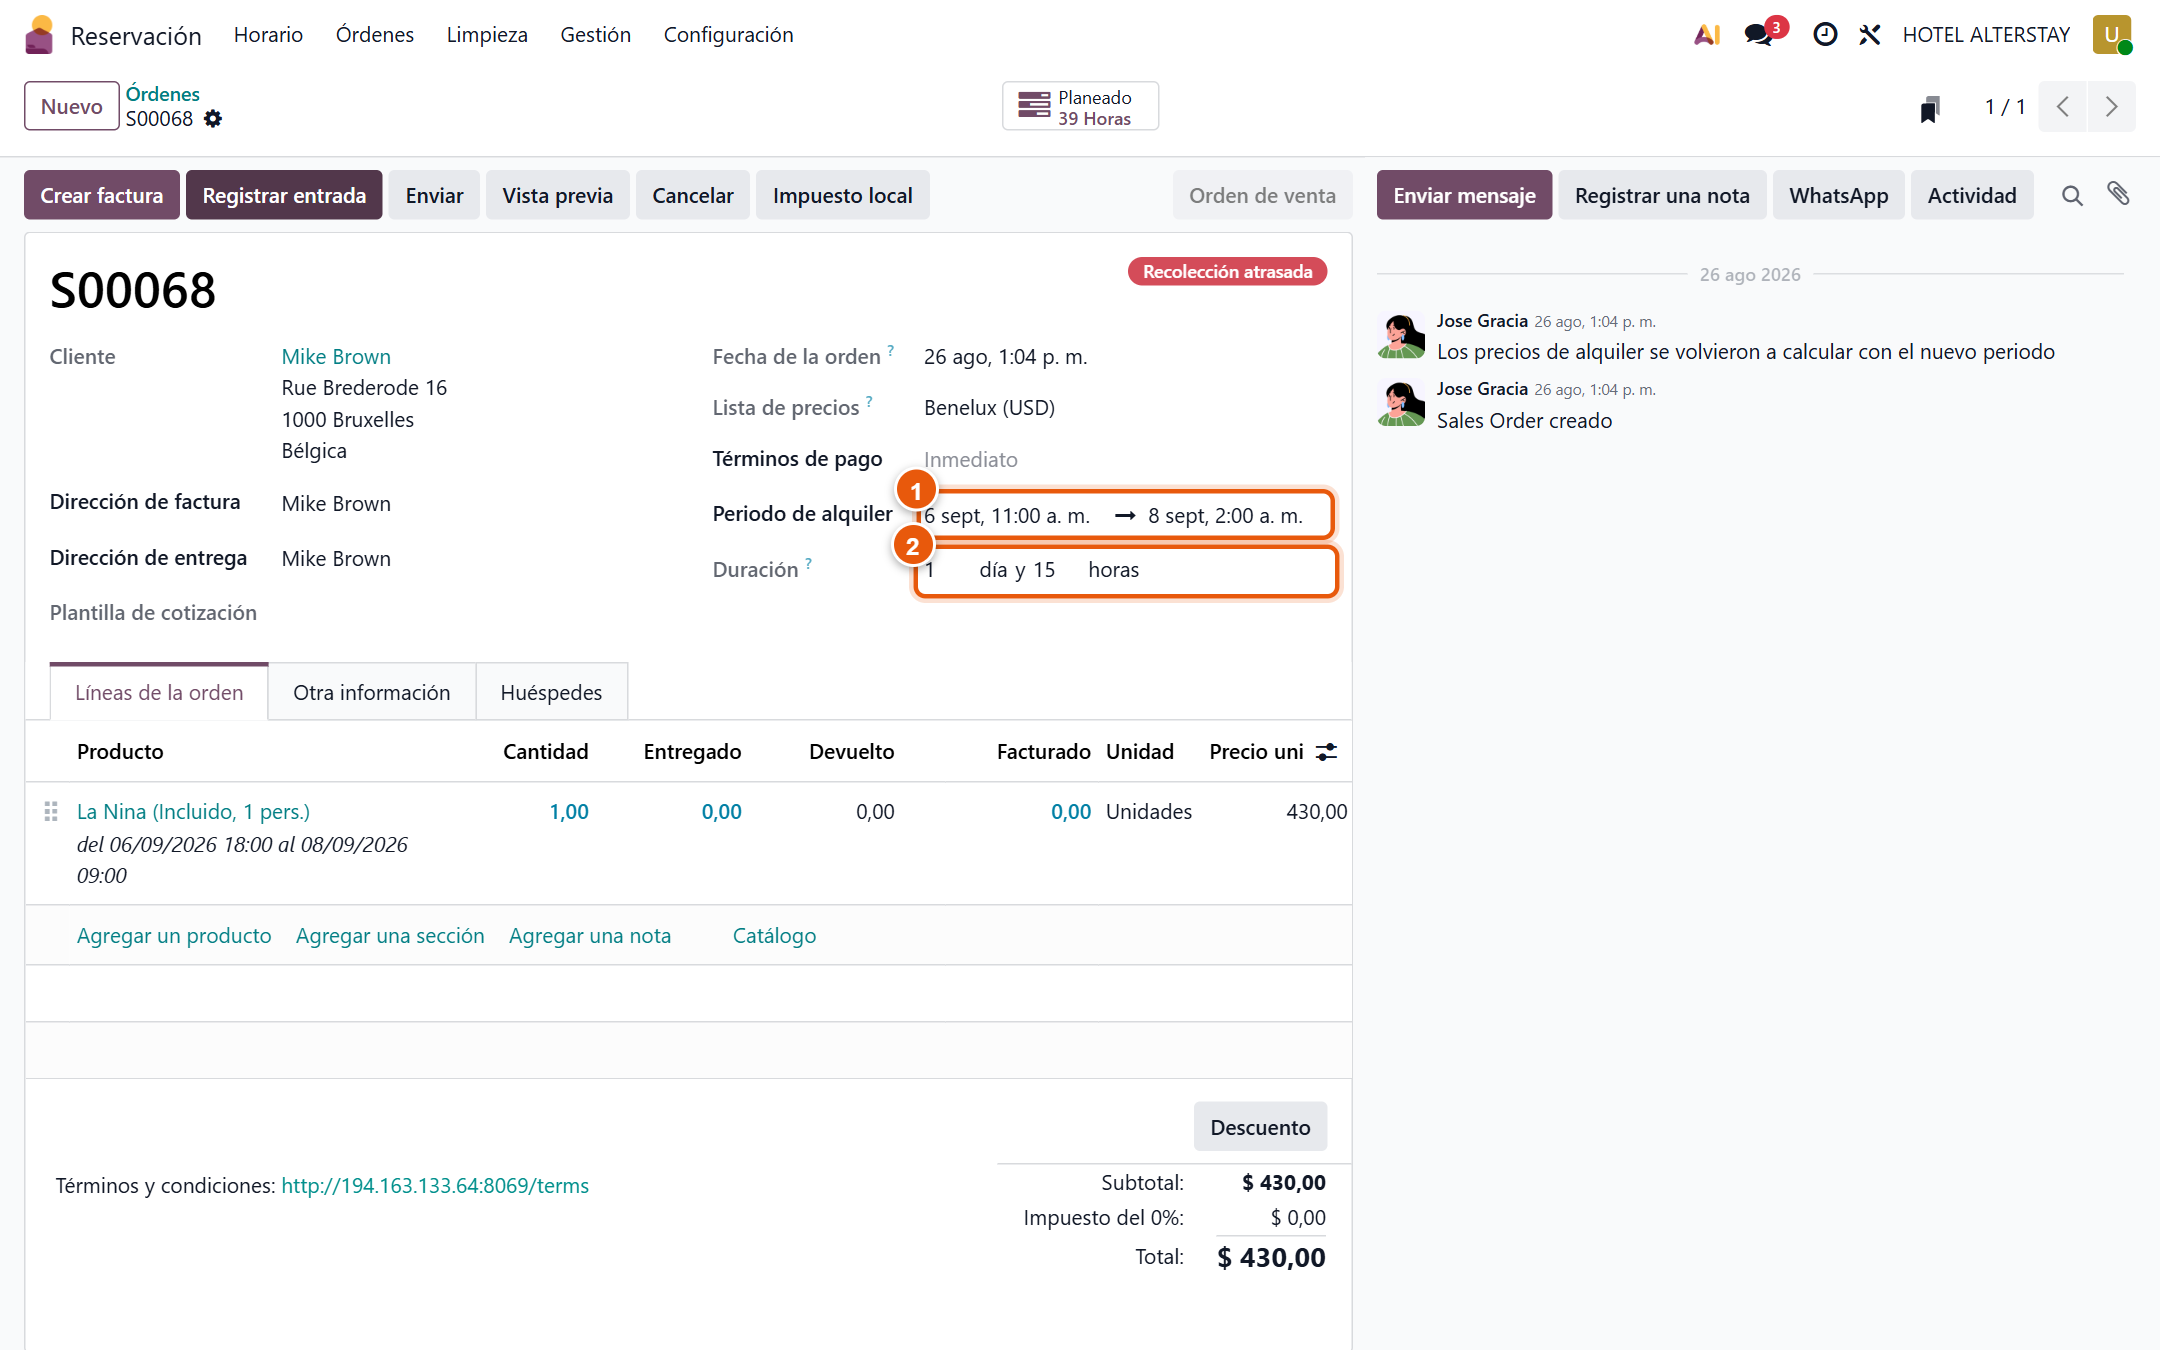Click the Vista previa button
The height and width of the screenshot is (1350, 2160).
pos(558,195)
